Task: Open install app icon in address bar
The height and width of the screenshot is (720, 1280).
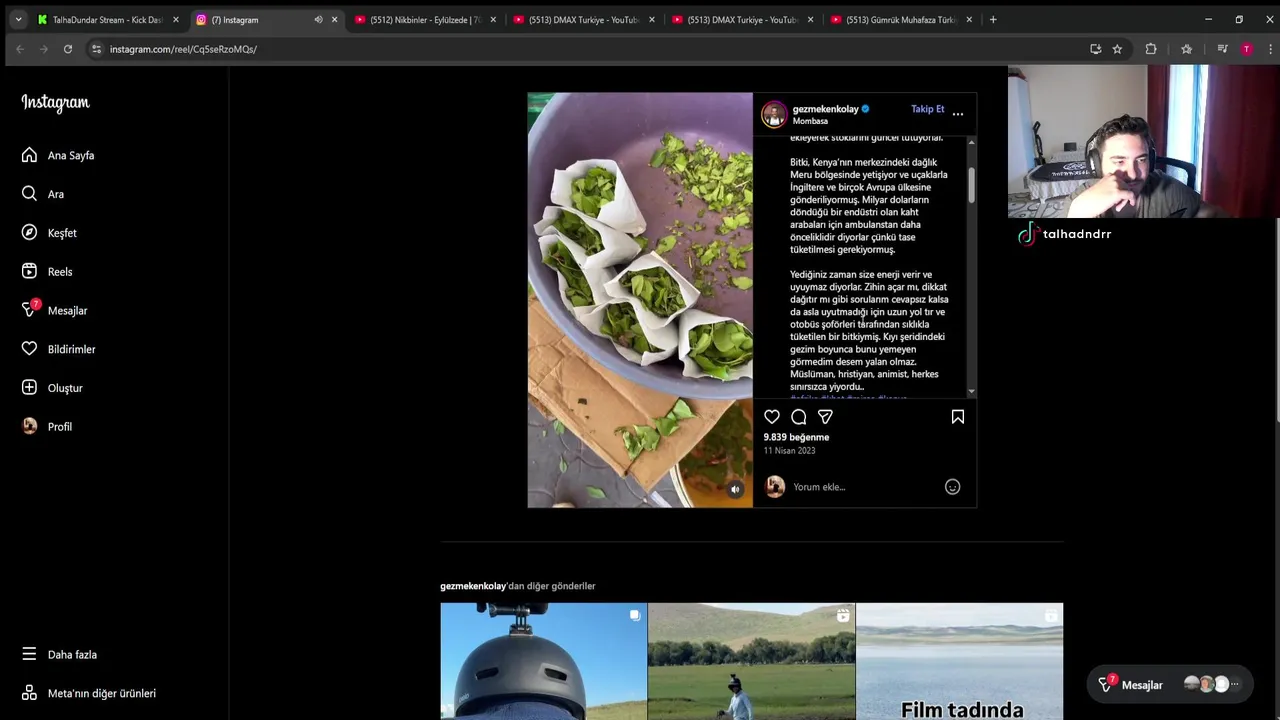Action: click(x=1096, y=49)
